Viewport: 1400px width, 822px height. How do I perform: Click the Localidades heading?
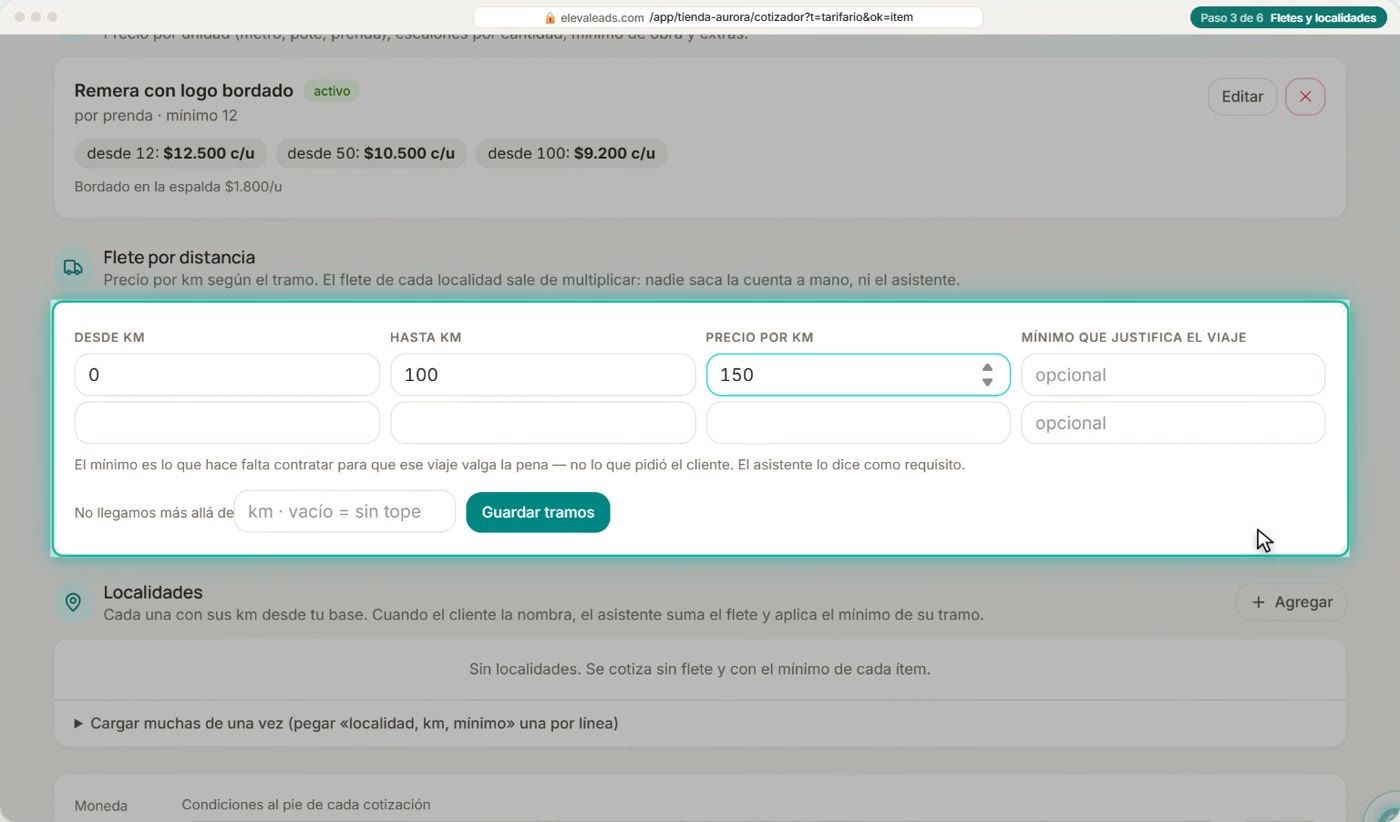153,592
